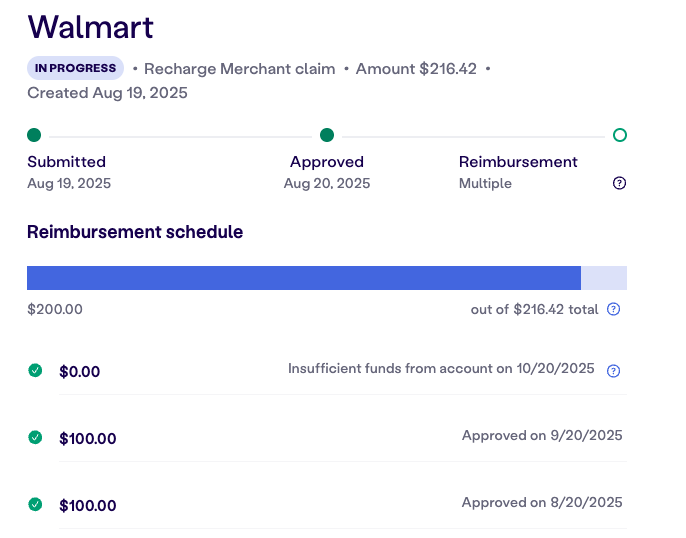The width and height of the screenshot is (686, 538).
Task: Click the green checkmark beside $0.00
Action: [x=35, y=370]
